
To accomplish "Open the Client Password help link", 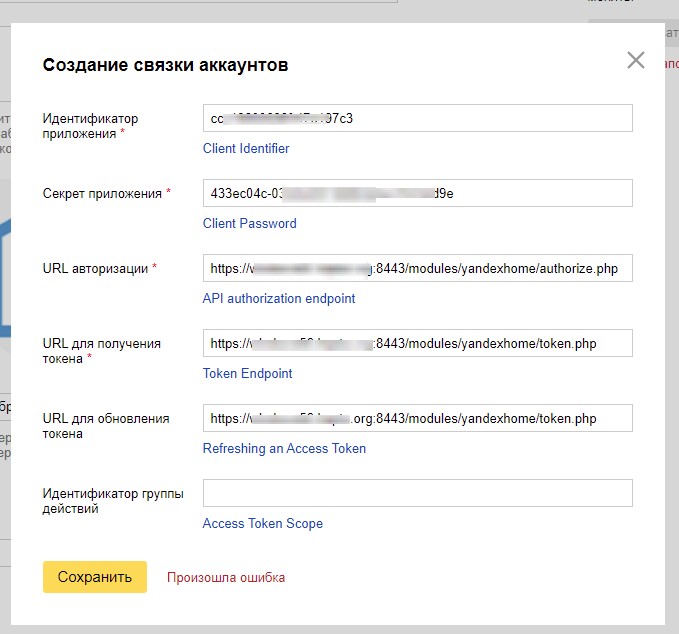I will point(249,223).
